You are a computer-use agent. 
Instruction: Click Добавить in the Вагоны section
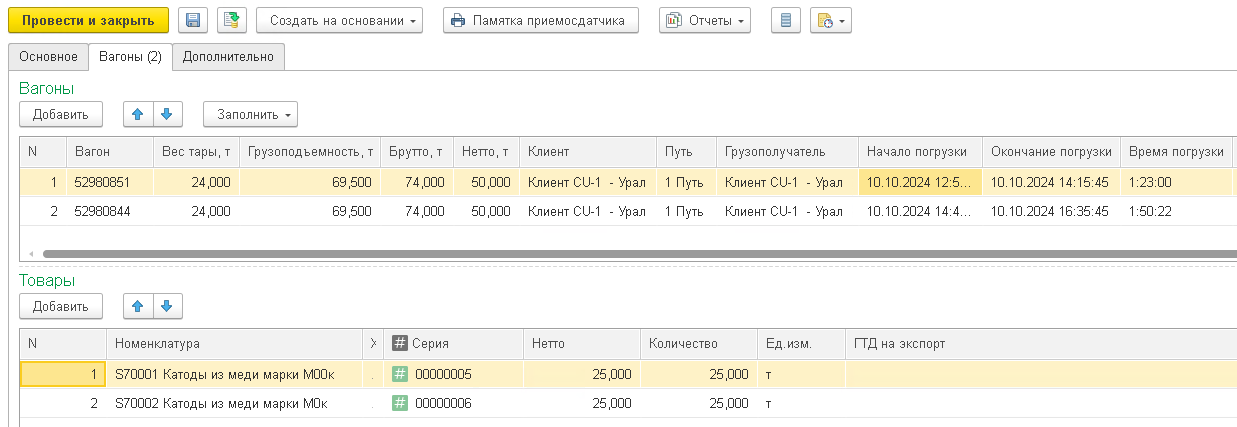click(60, 114)
